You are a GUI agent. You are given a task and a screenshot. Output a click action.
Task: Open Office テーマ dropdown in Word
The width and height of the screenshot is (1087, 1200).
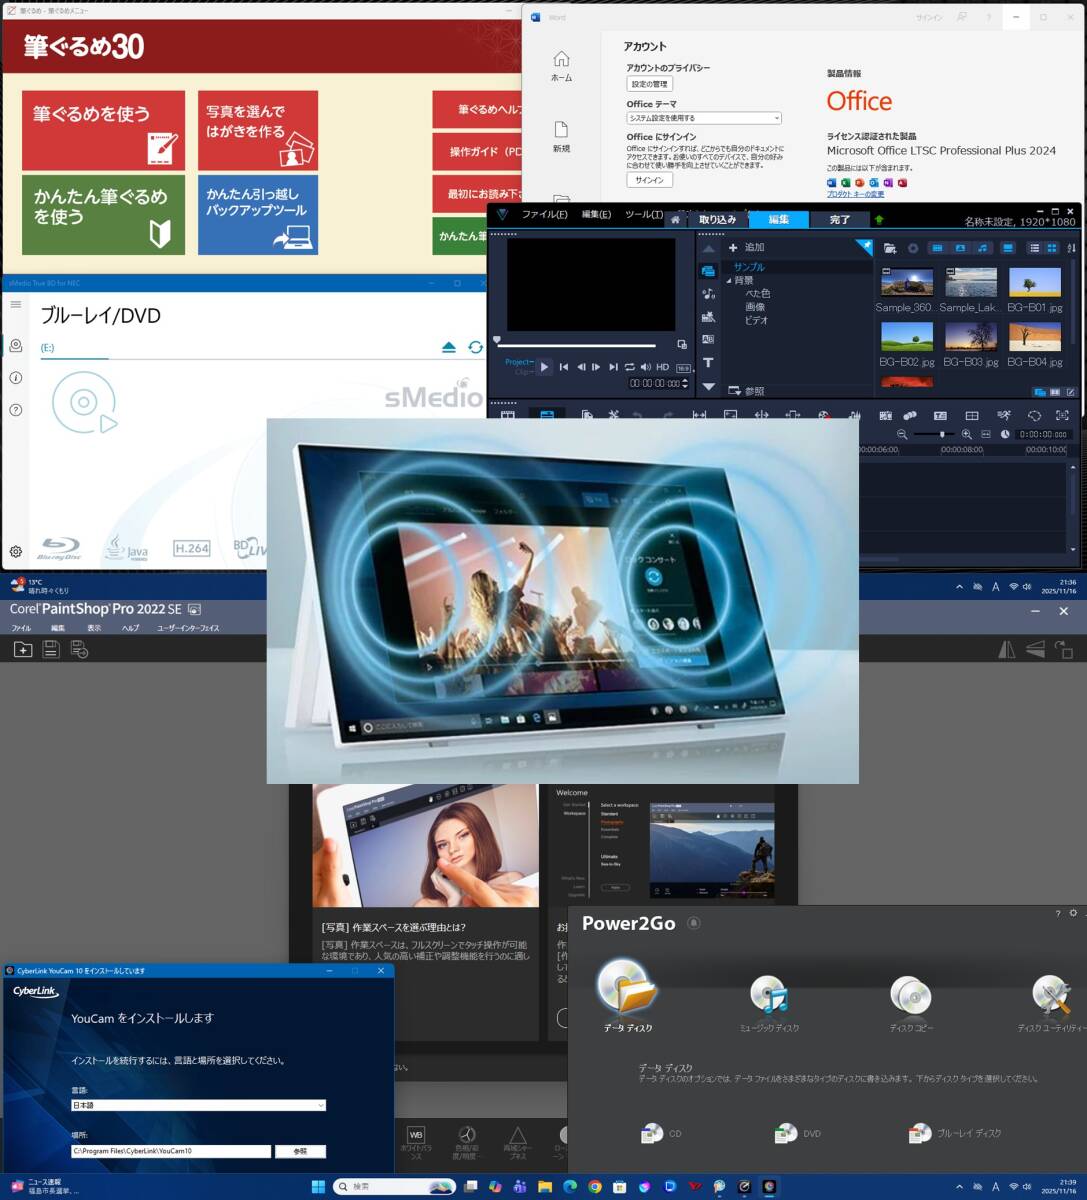coord(704,118)
